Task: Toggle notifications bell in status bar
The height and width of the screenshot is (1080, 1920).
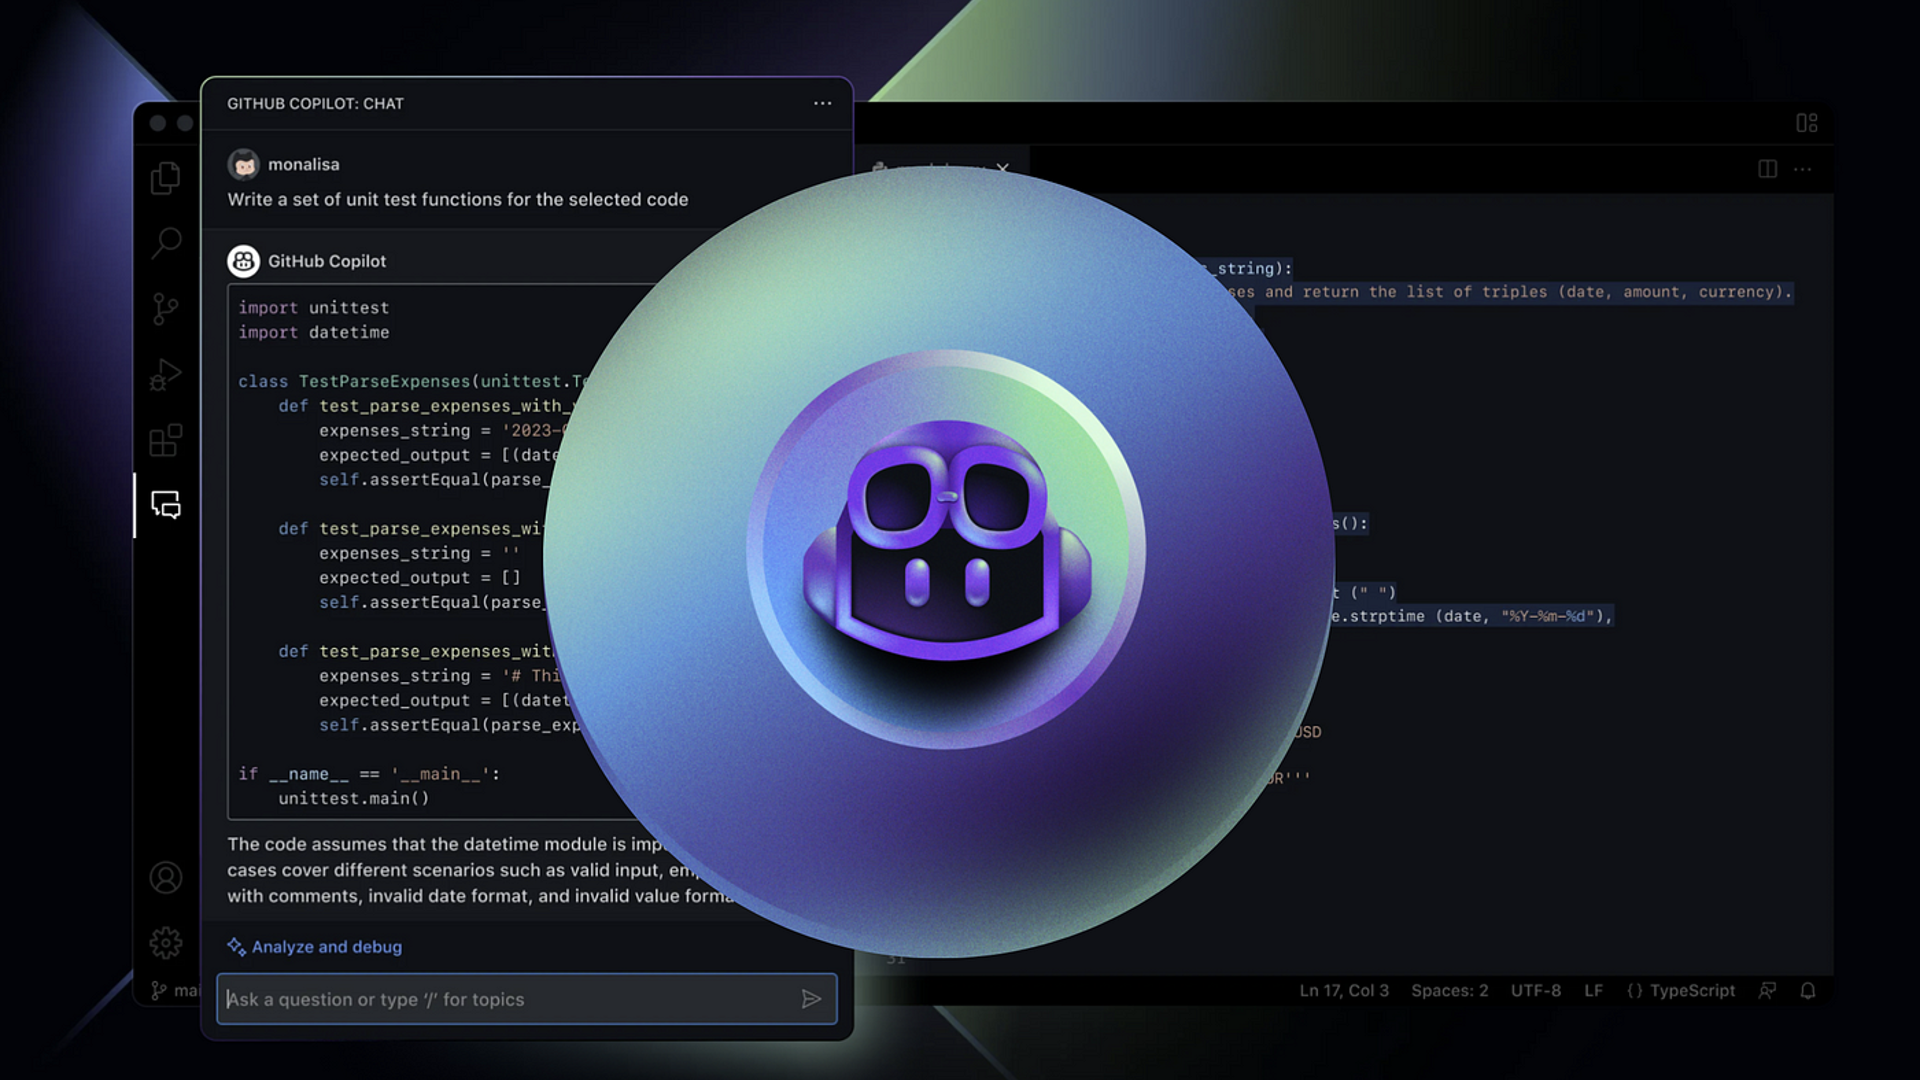Action: tap(1808, 991)
